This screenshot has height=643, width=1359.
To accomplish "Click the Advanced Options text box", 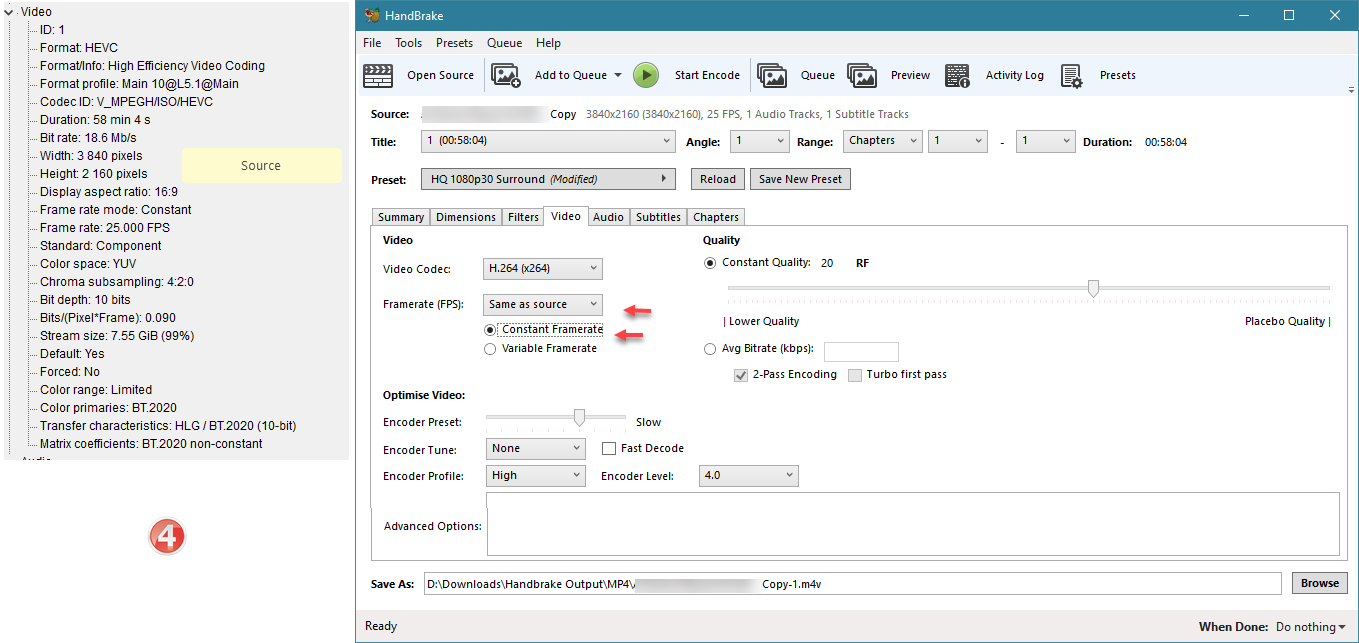I will coord(913,524).
